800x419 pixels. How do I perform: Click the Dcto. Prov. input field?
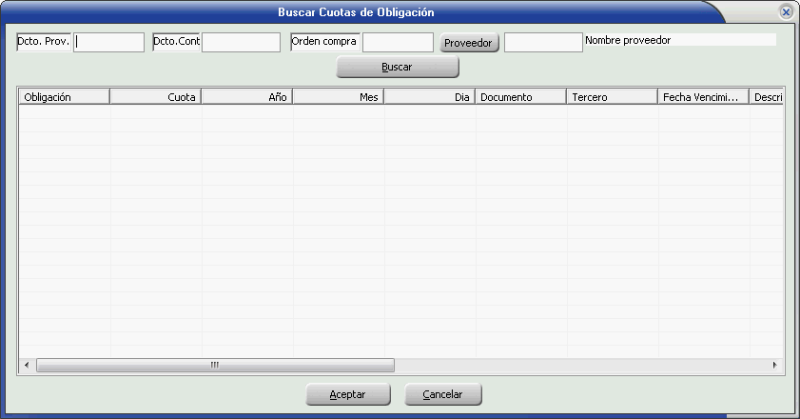(x=109, y=42)
